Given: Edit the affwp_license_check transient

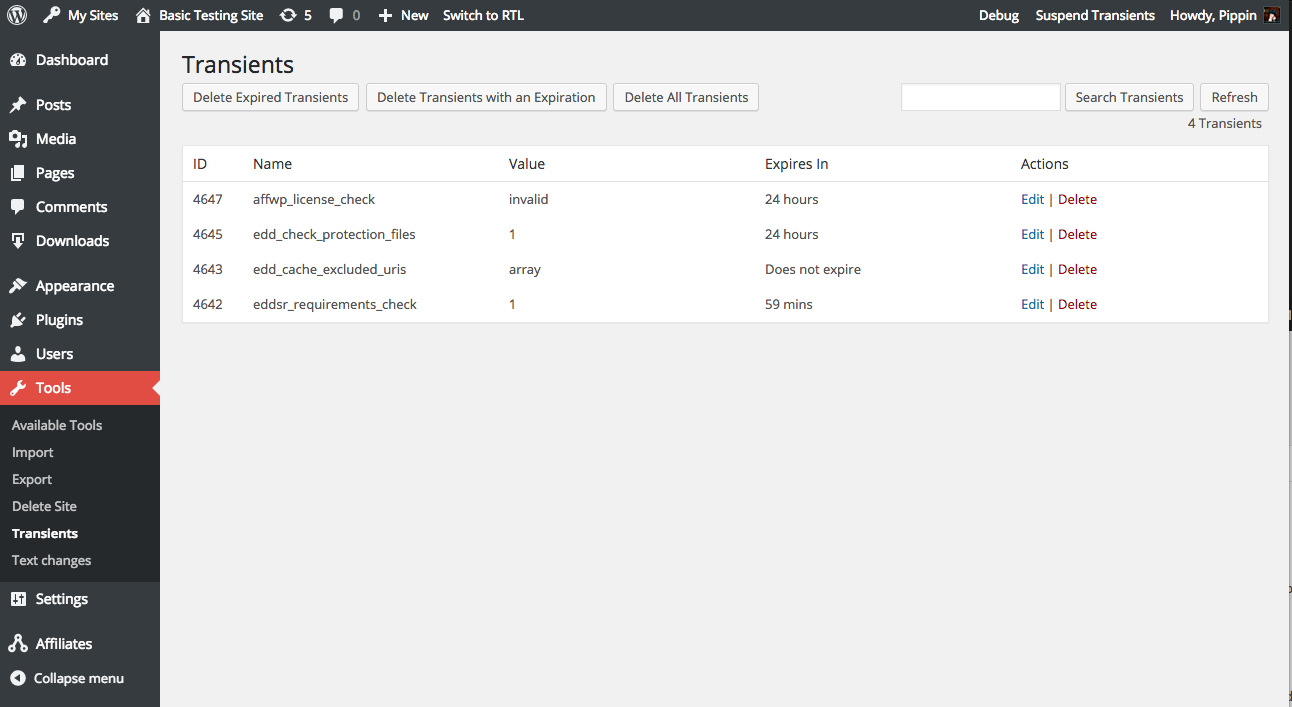Looking at the screenshot, I should (x=1032, y=199).
